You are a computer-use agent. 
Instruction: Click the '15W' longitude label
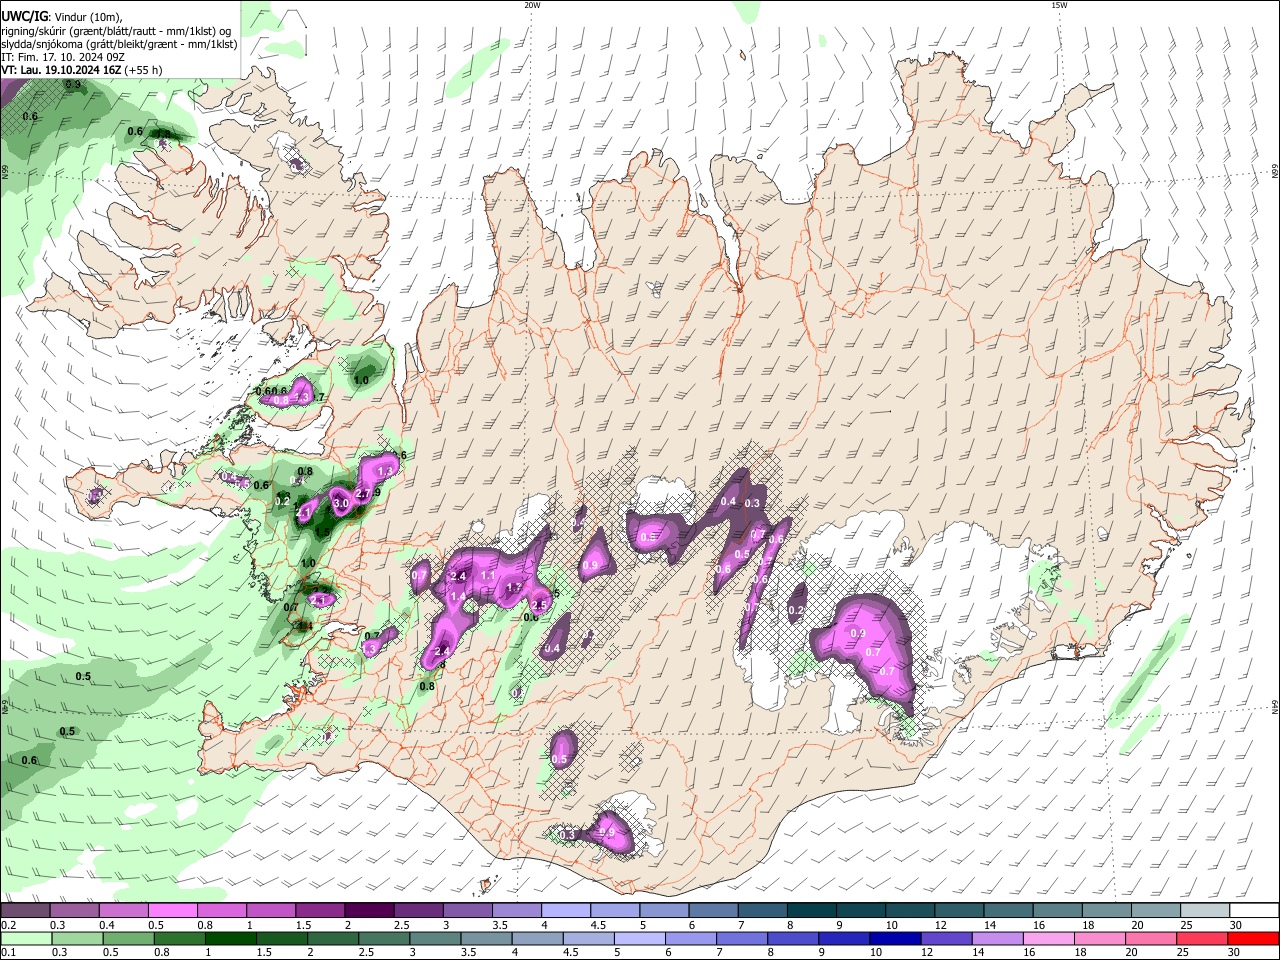[x=1059, y=5]
